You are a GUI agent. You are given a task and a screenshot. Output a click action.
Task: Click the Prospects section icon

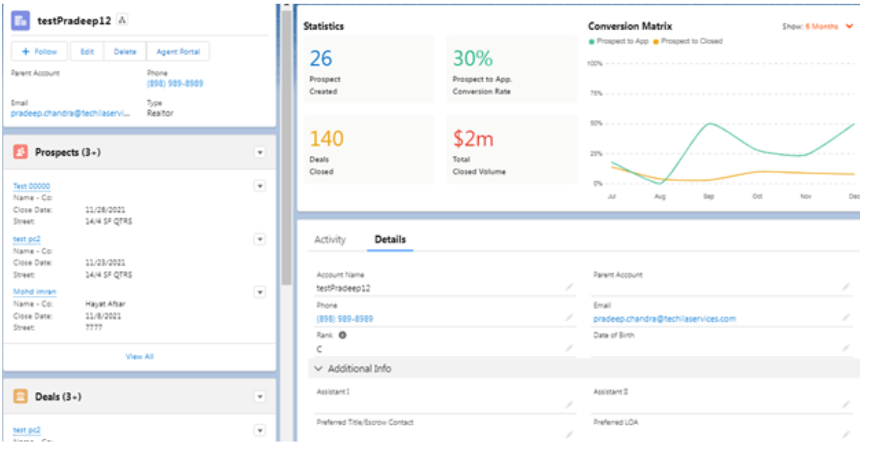21,152
